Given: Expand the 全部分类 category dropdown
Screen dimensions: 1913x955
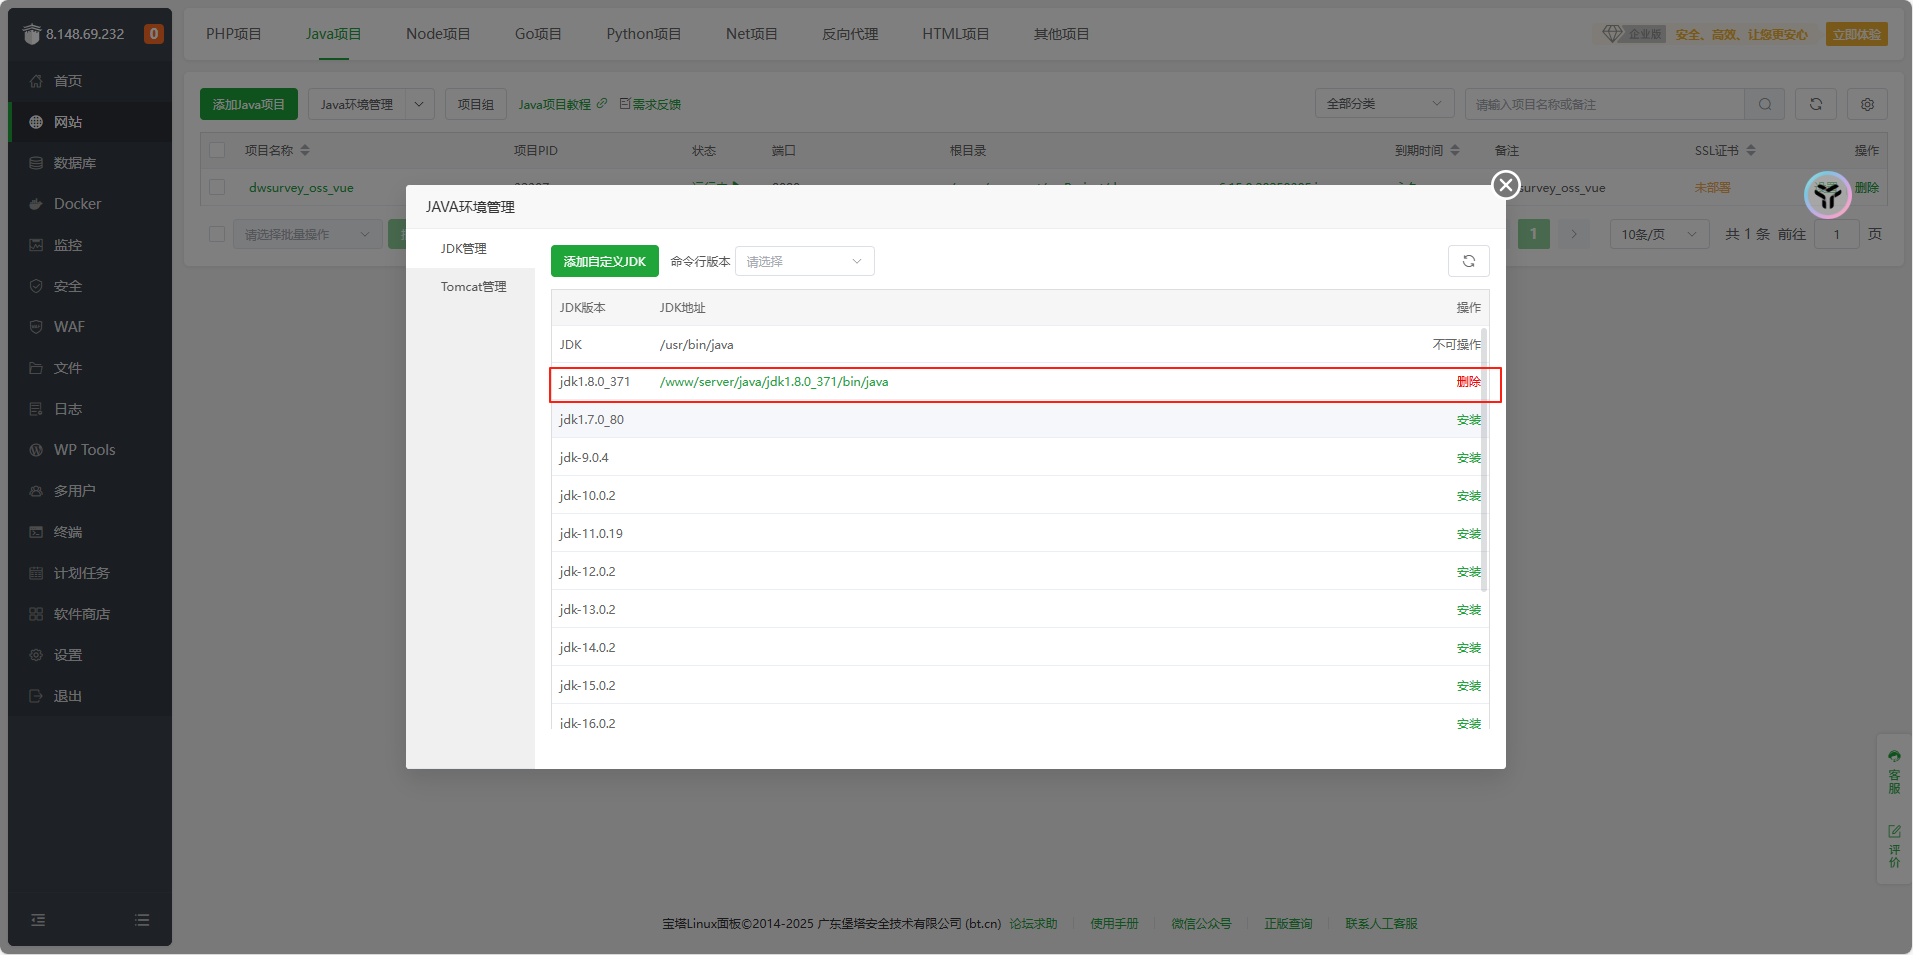Looking at the screenshot, I should [x=1383, y=104].
